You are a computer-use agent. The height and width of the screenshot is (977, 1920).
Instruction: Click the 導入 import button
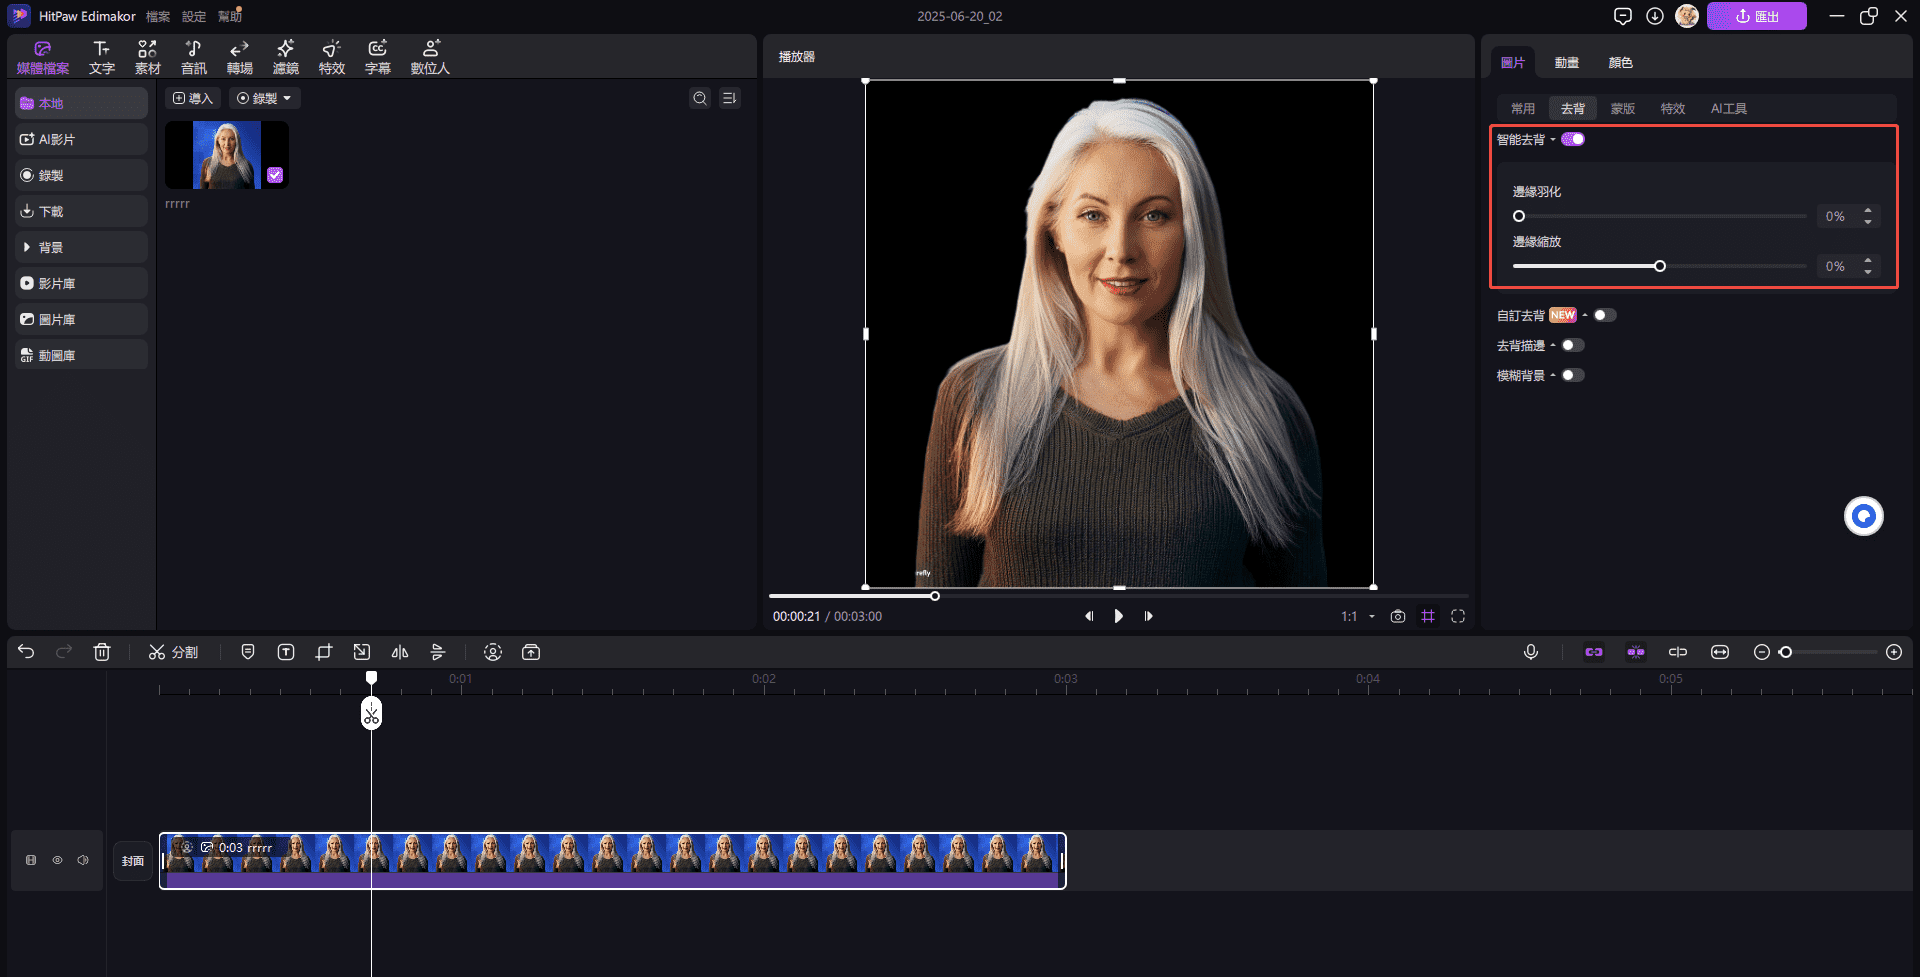point(192,98)
